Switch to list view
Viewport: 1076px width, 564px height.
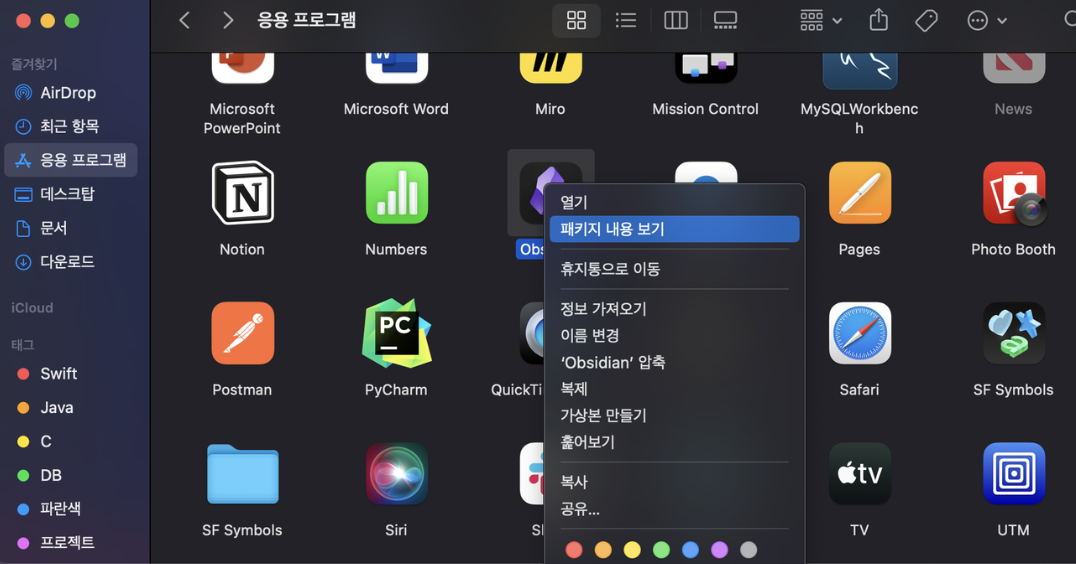(x=626, y=21)
